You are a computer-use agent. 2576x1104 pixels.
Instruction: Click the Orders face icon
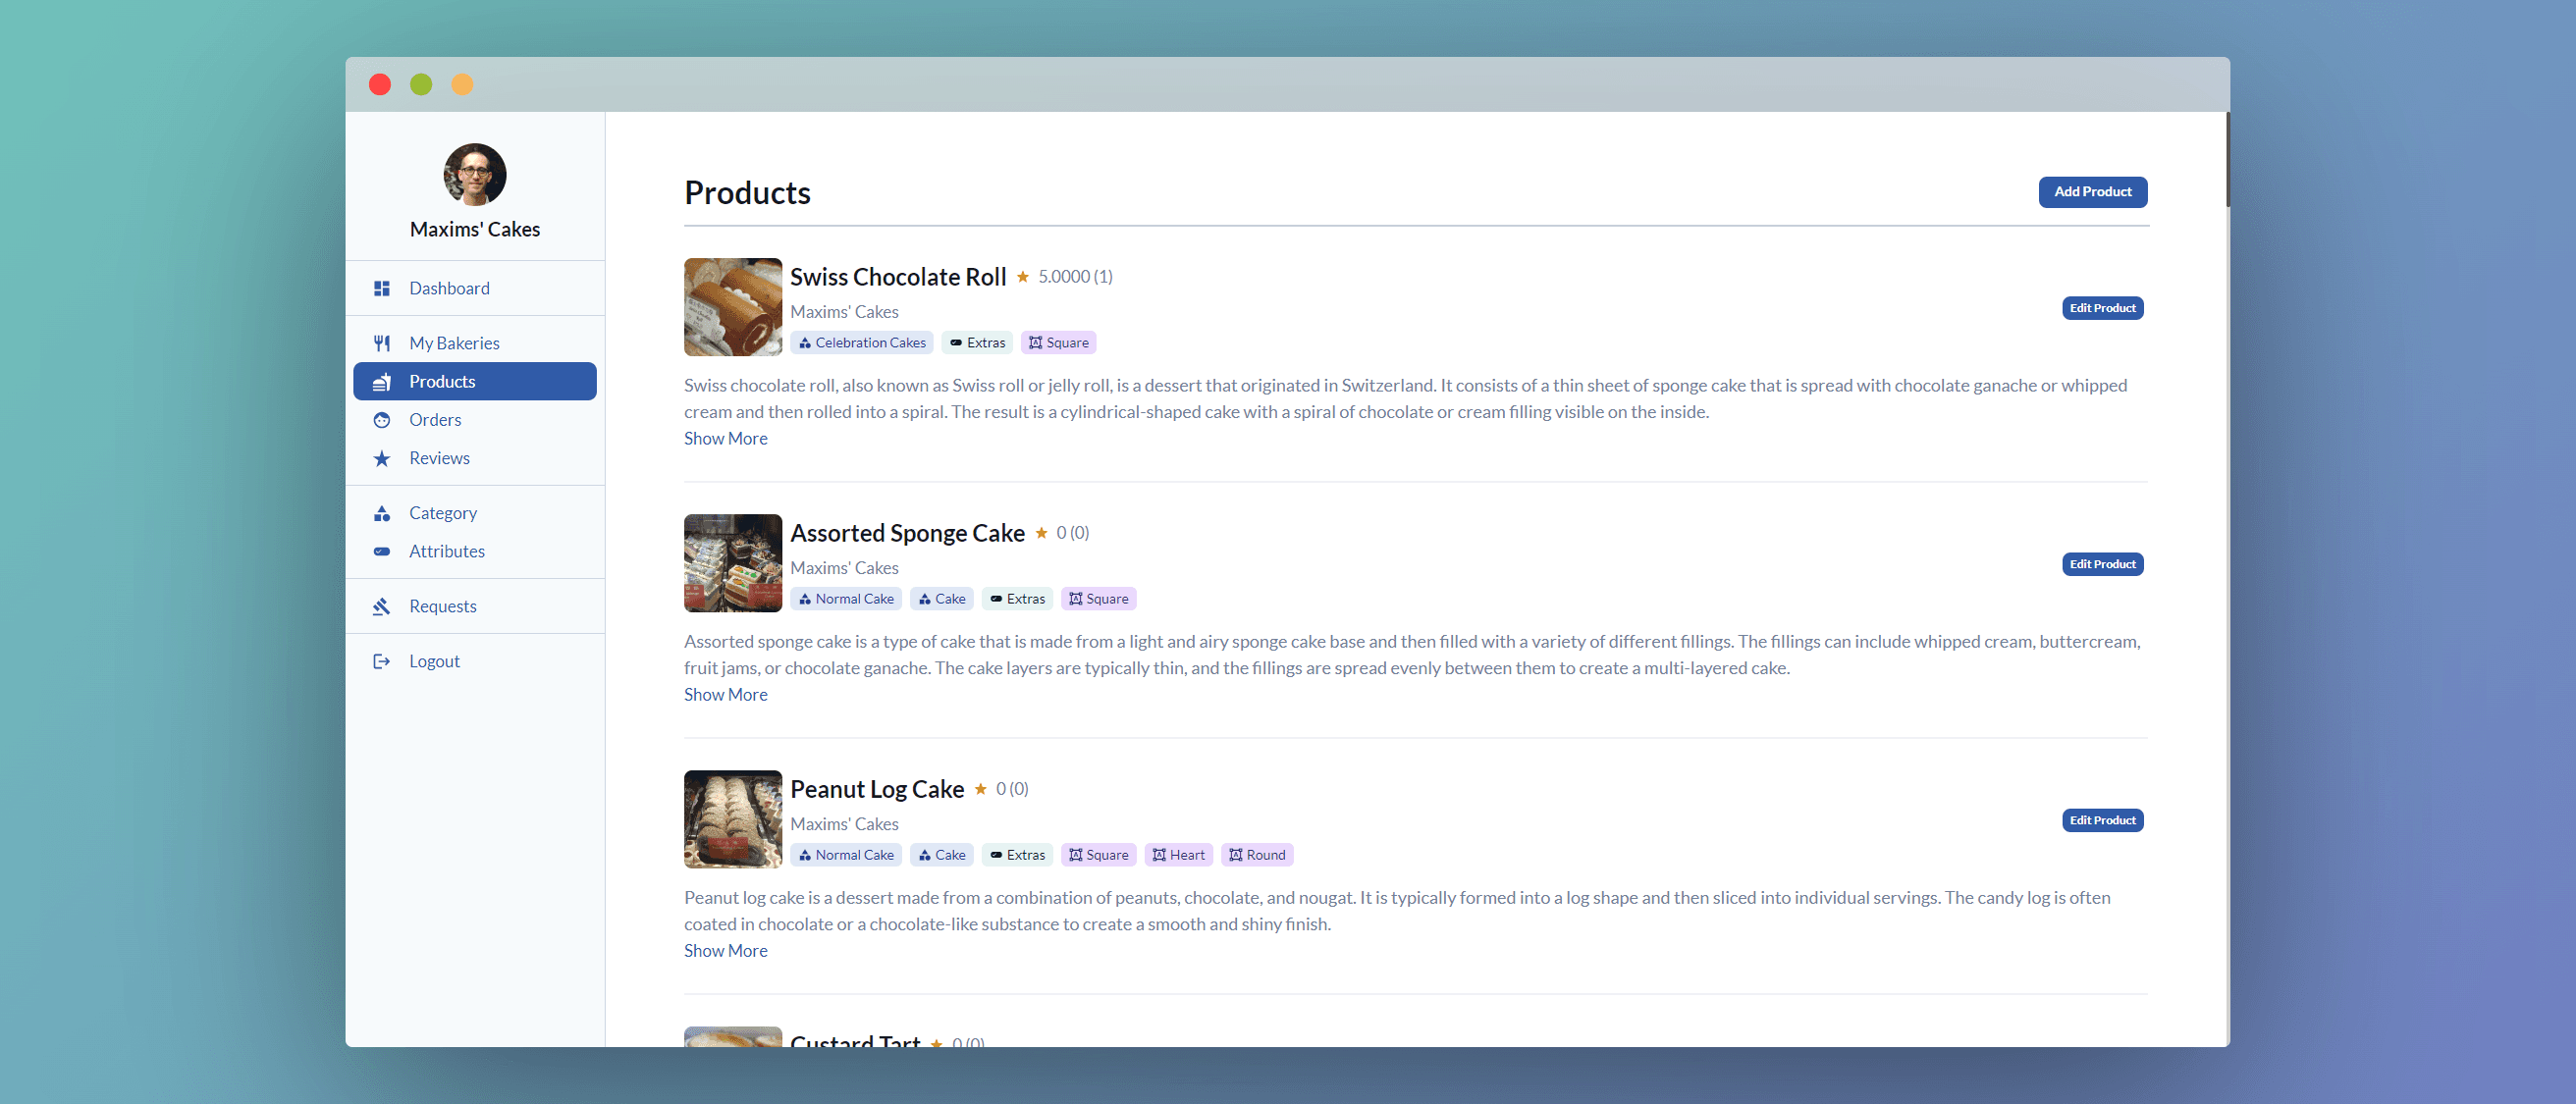tap(381, 420)
